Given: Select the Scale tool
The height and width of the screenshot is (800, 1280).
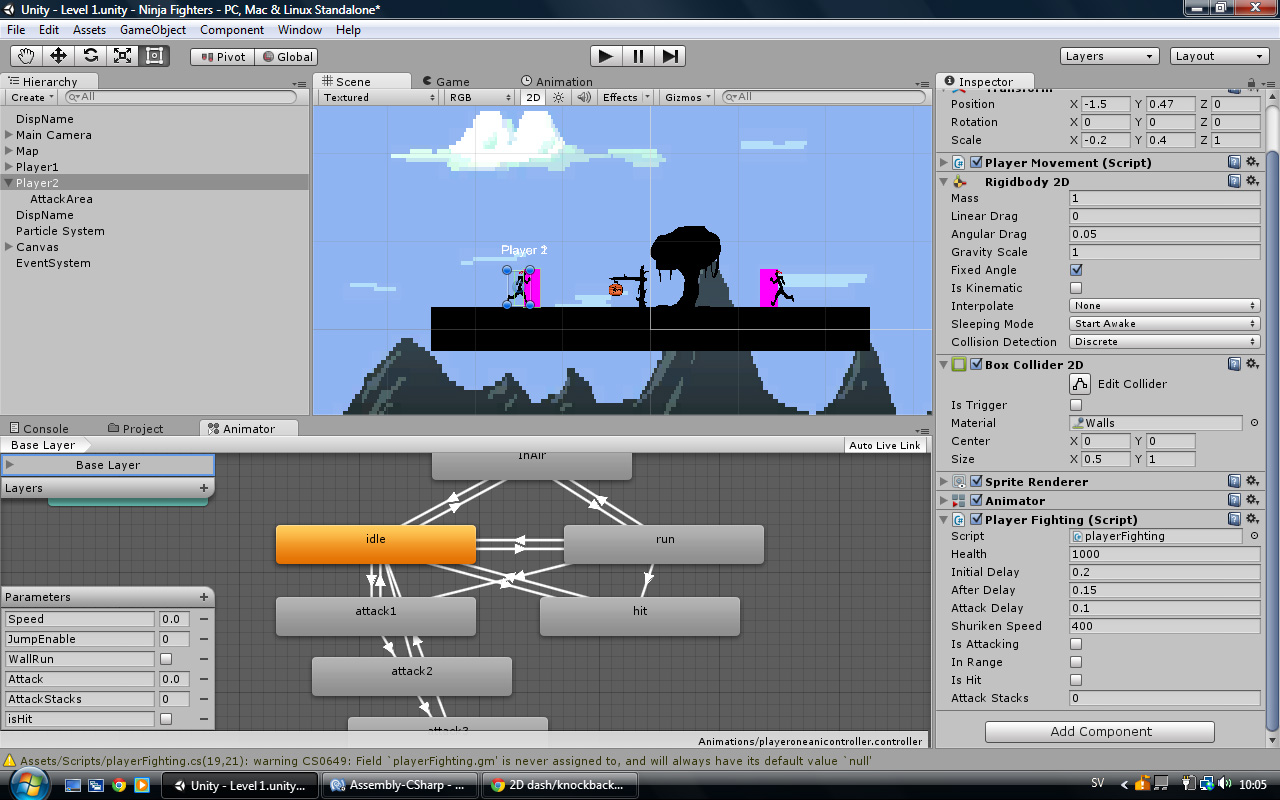Looking at the screenshot, I should [x=122, y=56].
